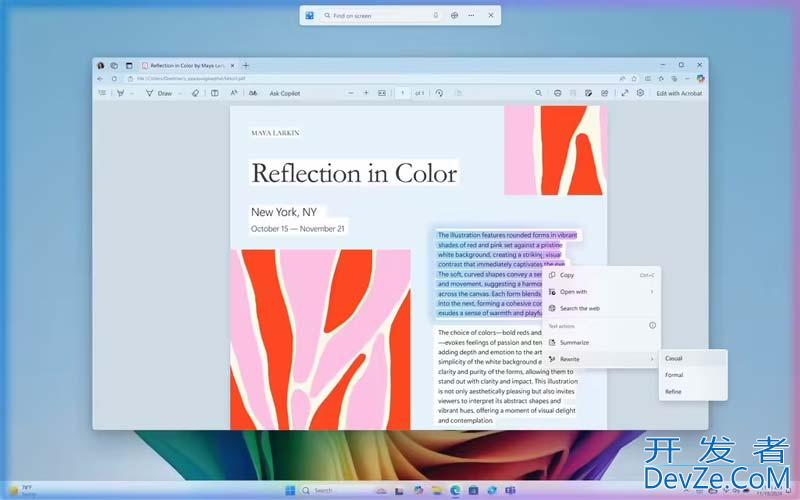Open the three-dot more options in Click to Do bar

pos(471,15)
